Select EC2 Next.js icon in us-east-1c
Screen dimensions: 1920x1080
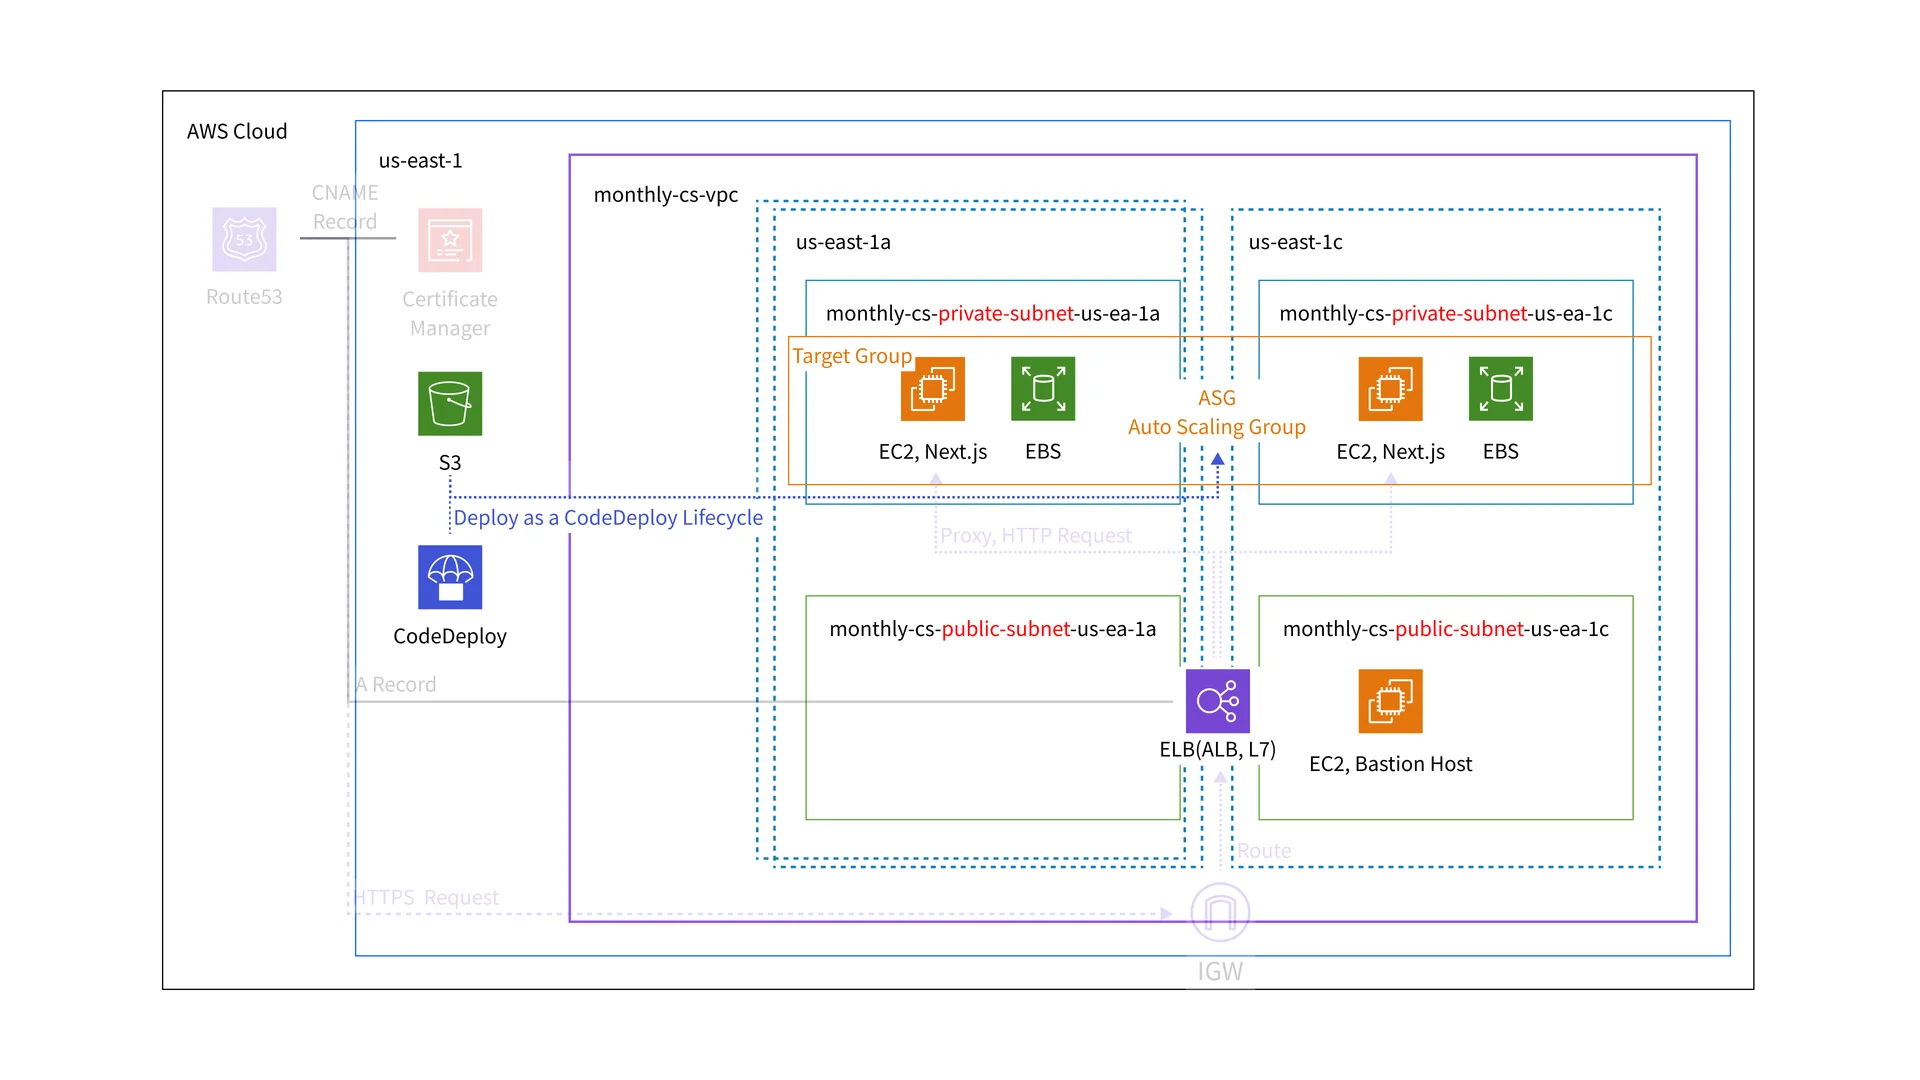point(1390,389)
